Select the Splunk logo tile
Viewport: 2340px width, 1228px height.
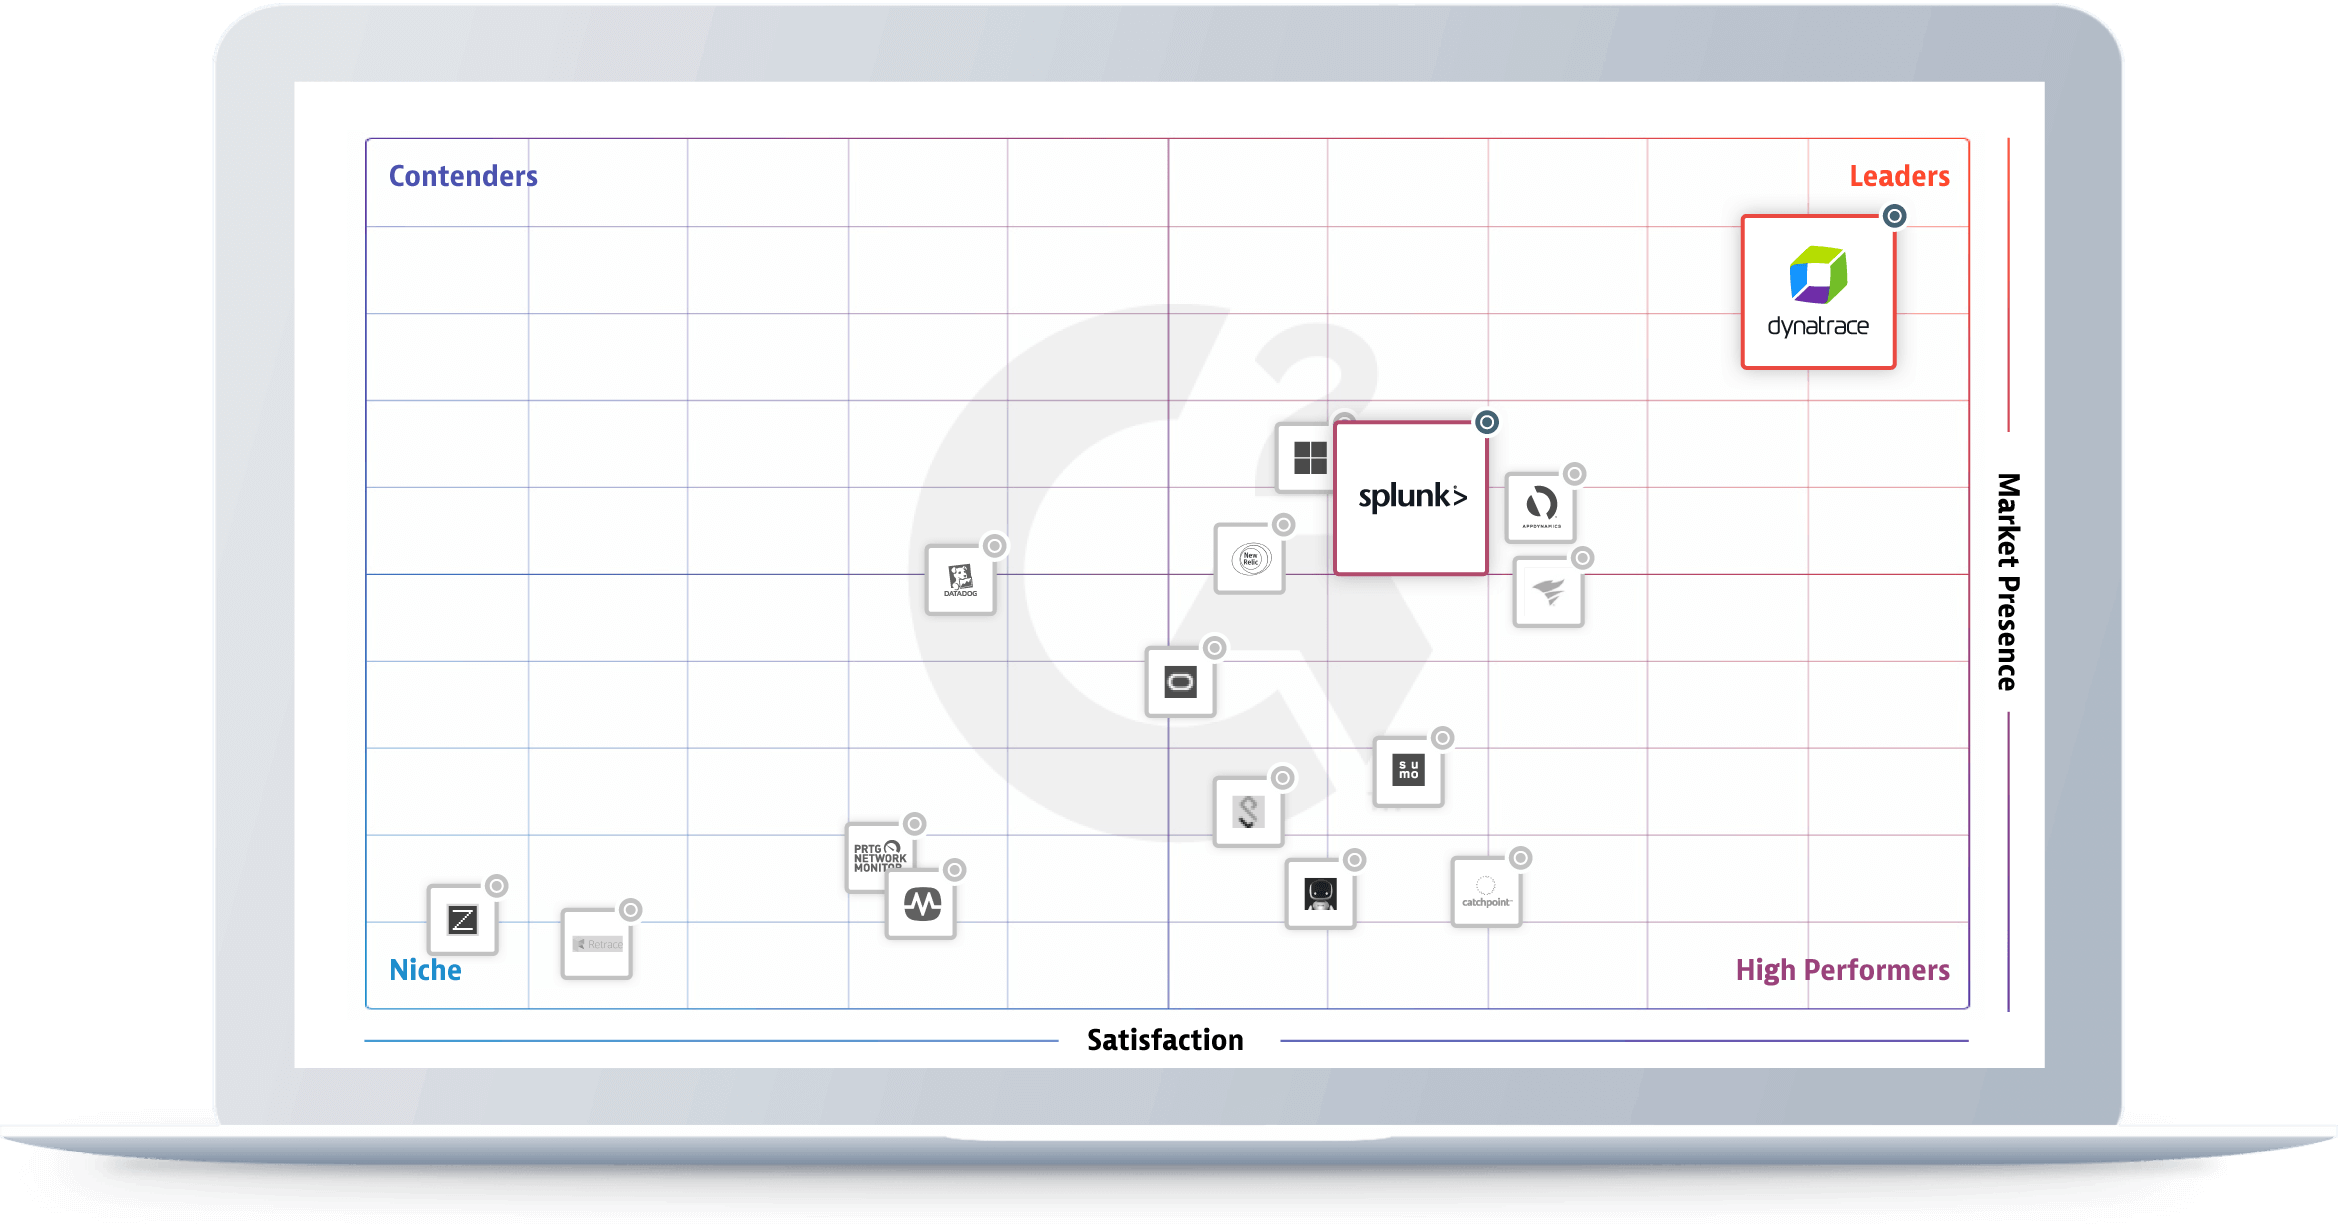tap(1411, 498)
